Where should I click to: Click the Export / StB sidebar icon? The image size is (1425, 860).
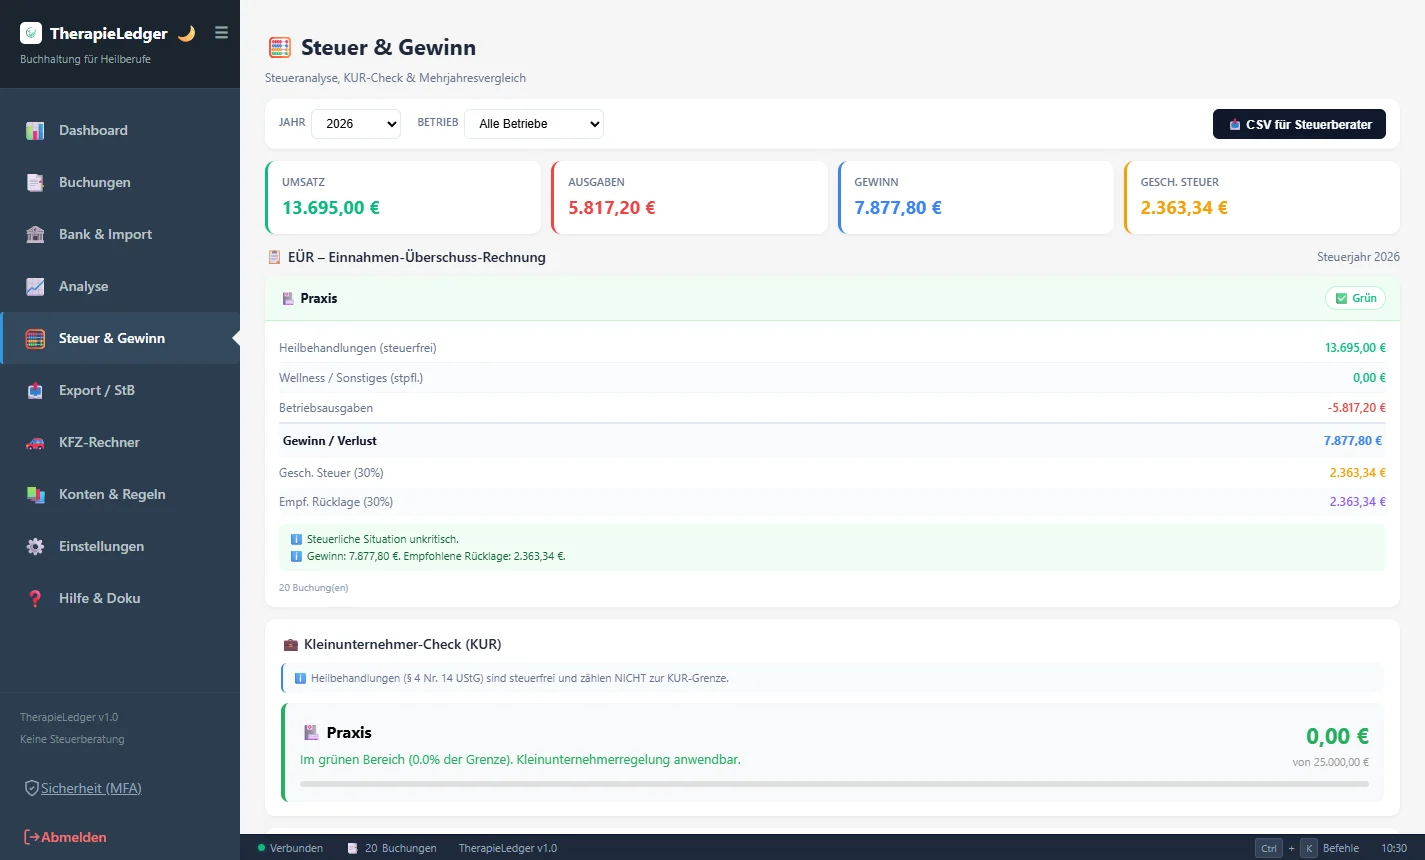click(35, 391)
